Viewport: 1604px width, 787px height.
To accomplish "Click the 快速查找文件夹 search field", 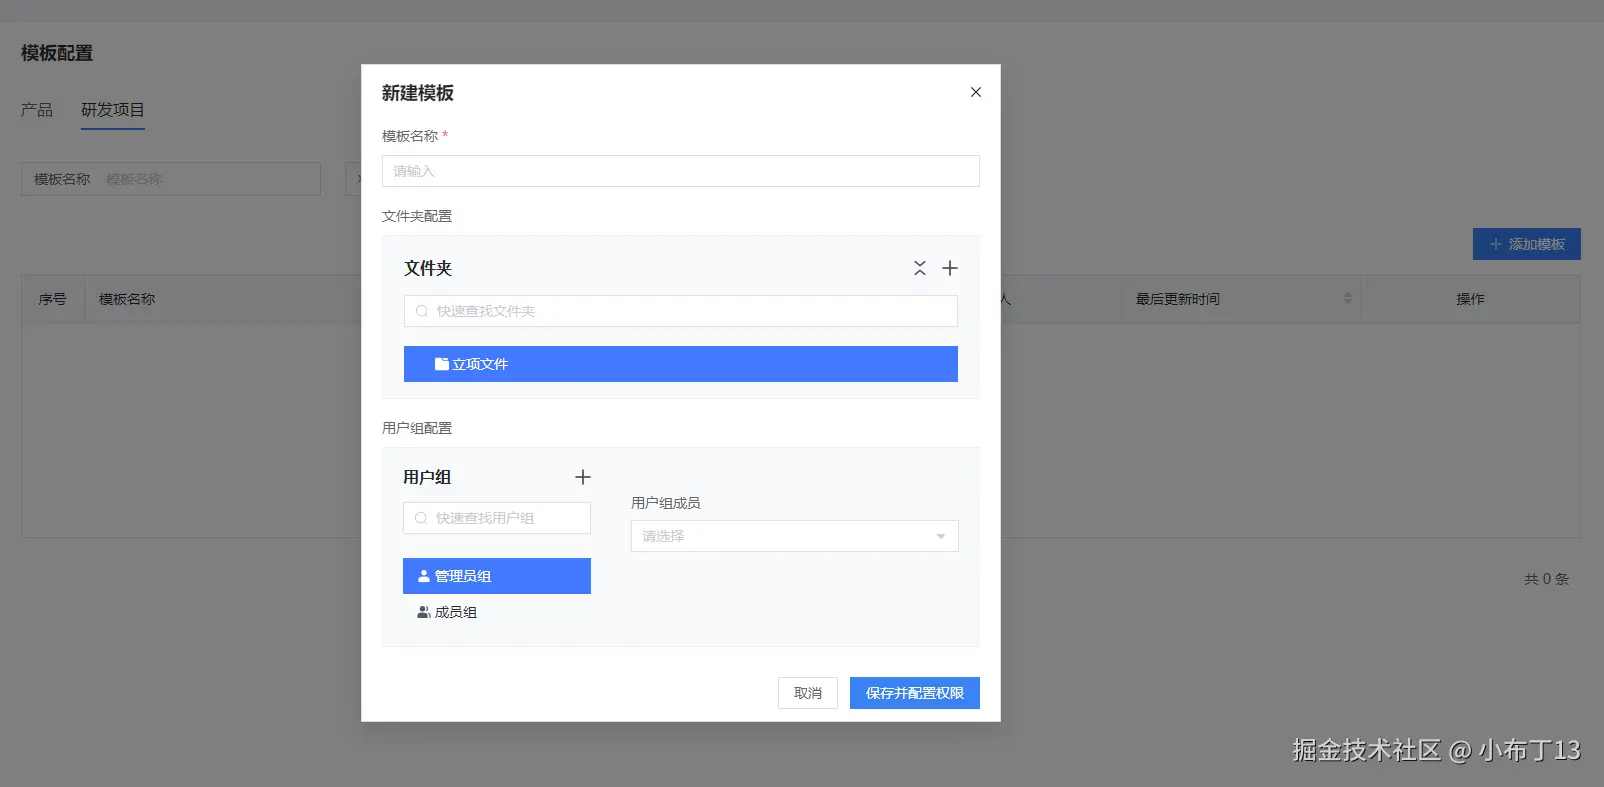I will tap(681, 311).
